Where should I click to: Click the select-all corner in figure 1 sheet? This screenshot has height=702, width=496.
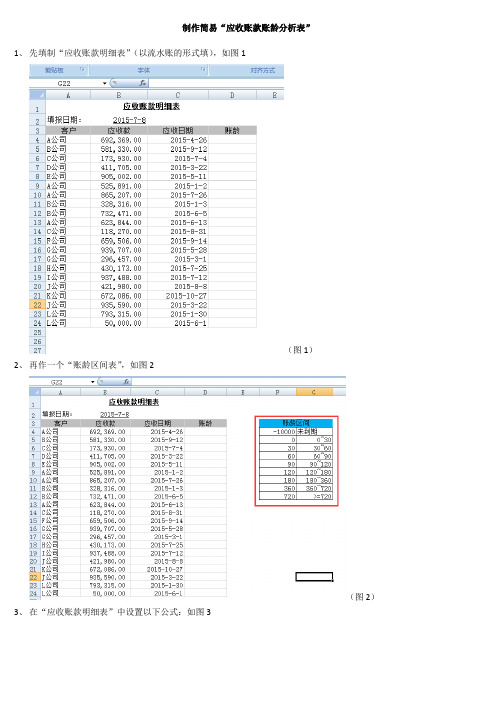click(38, 95)
